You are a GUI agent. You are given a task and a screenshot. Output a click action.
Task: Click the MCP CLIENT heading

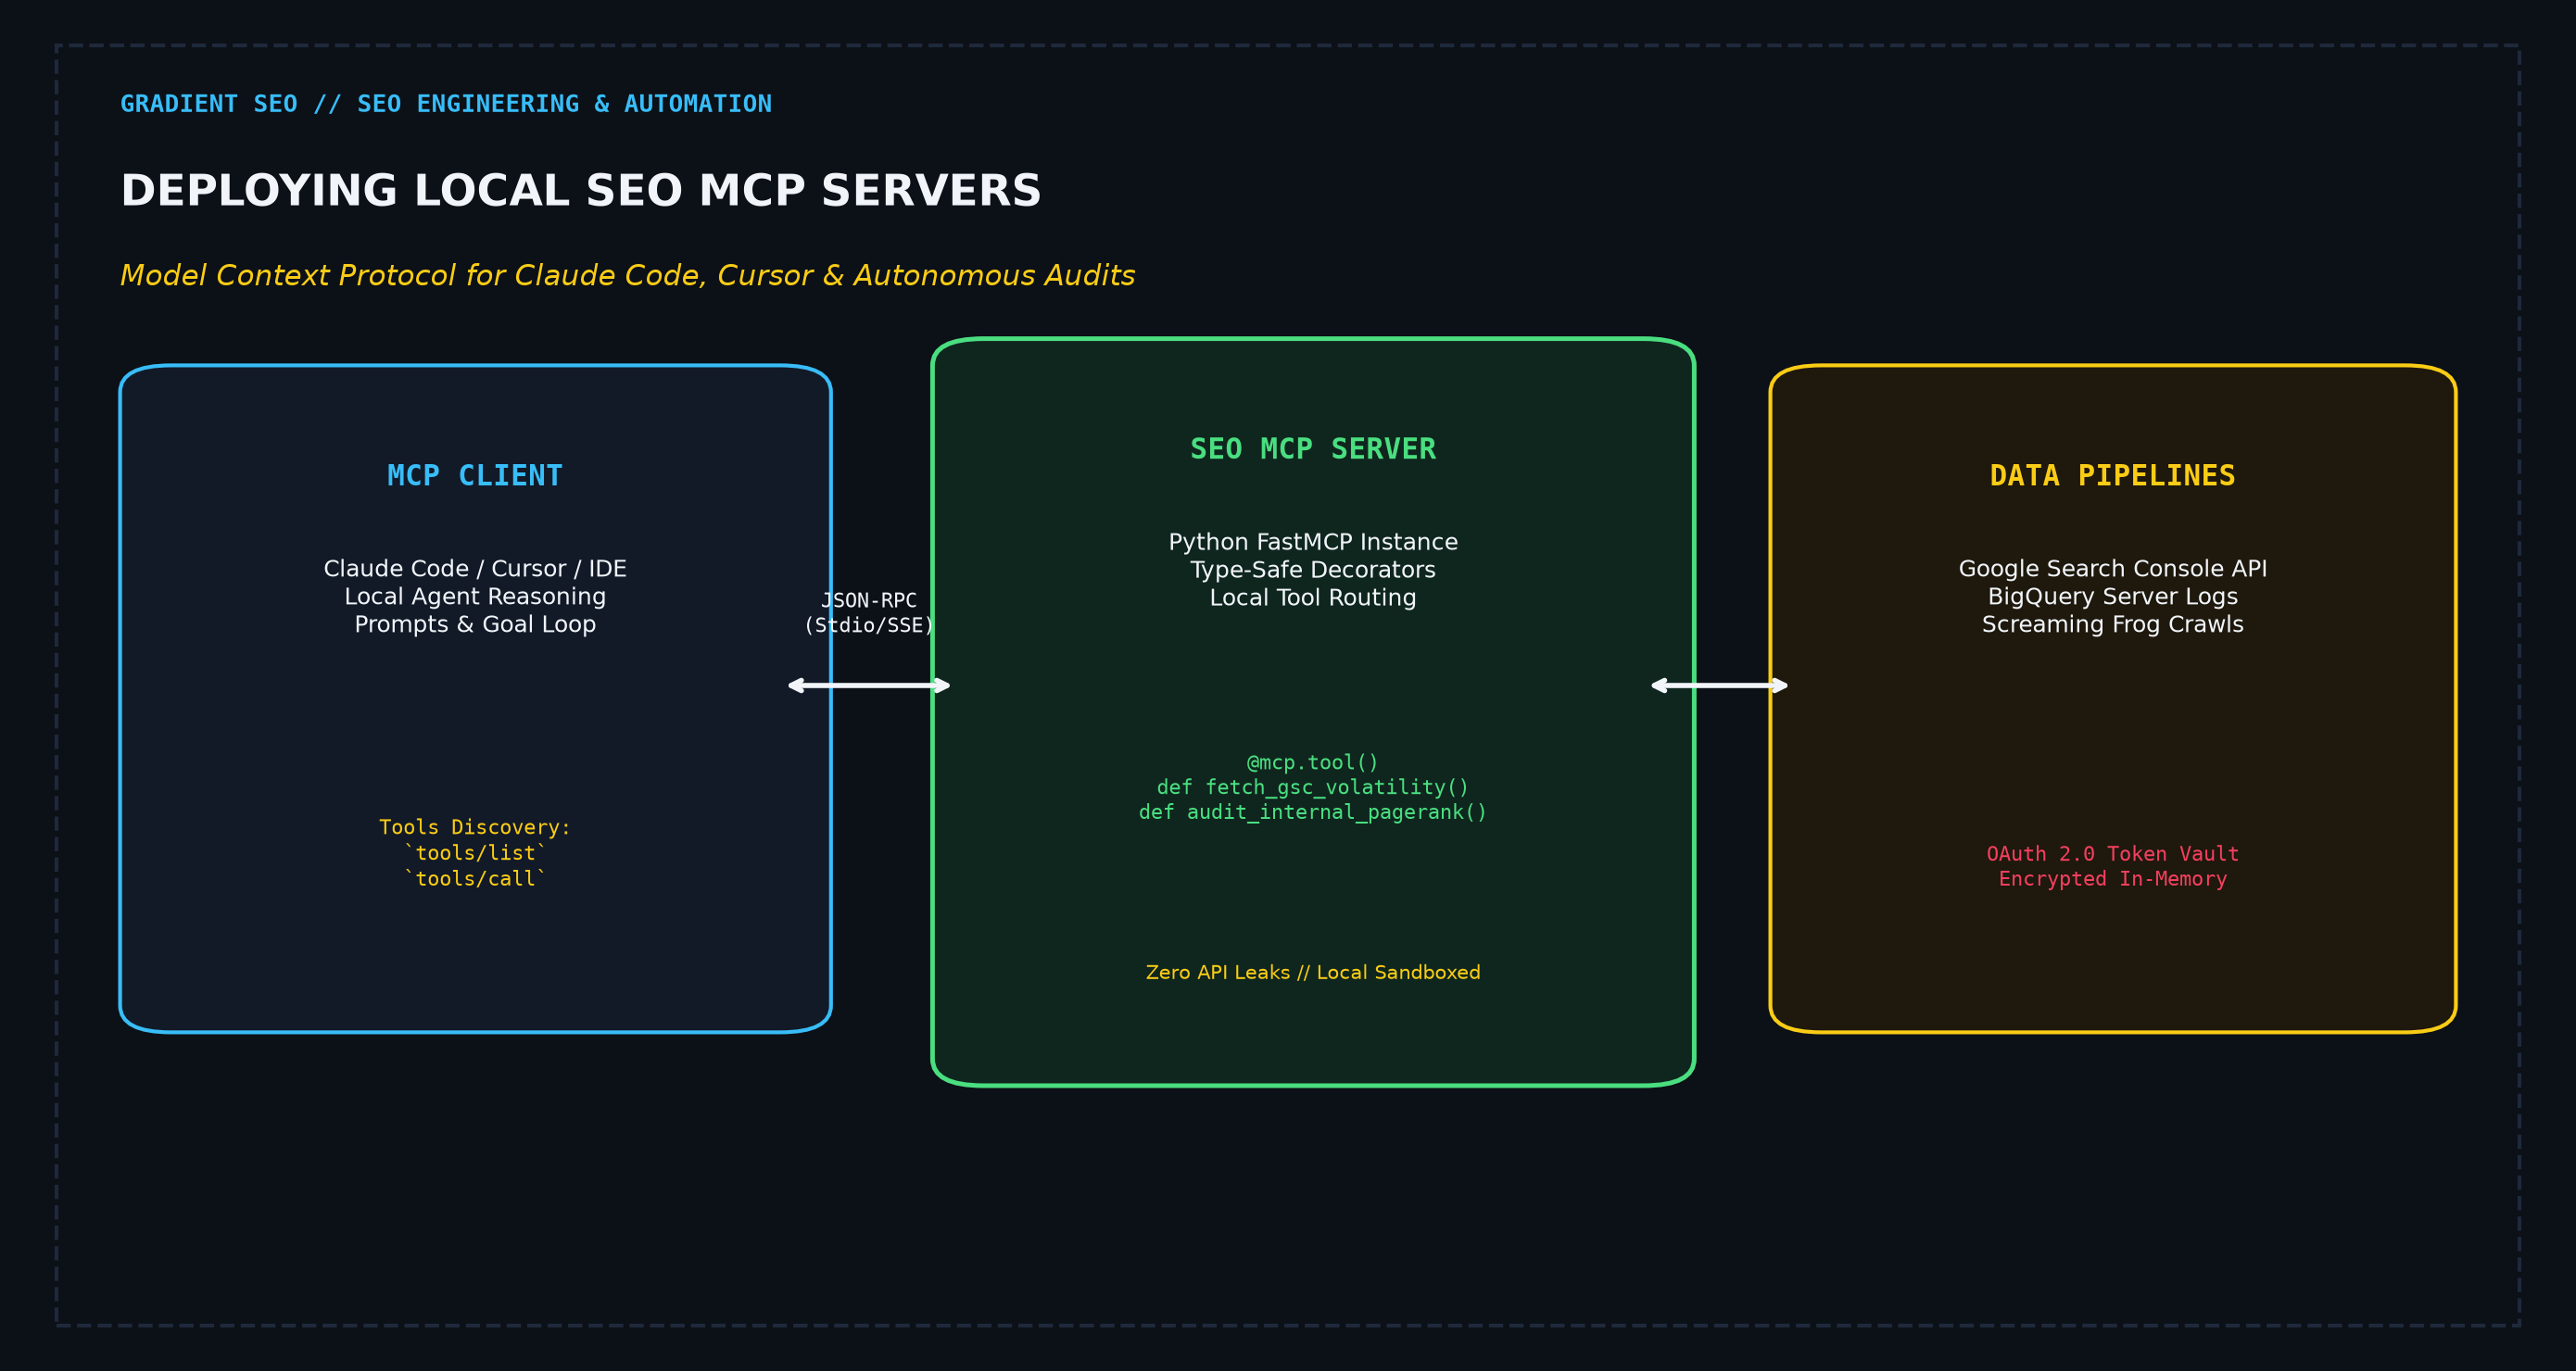pyautogui.click(x=475, y=476)
